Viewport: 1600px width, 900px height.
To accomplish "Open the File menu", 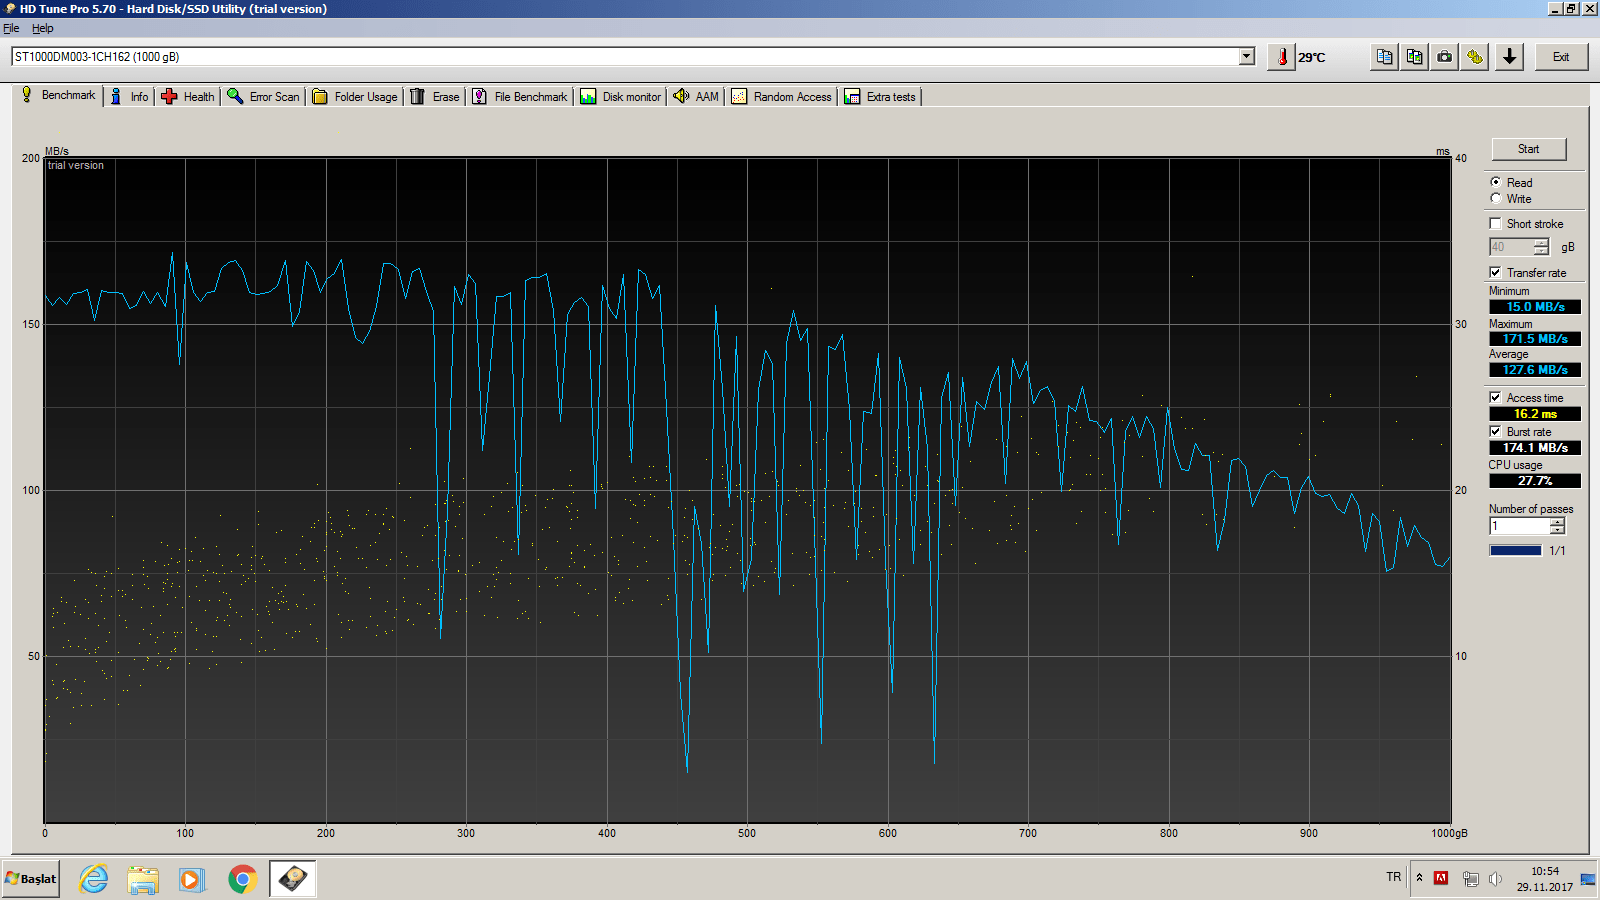I will (11, 28).
